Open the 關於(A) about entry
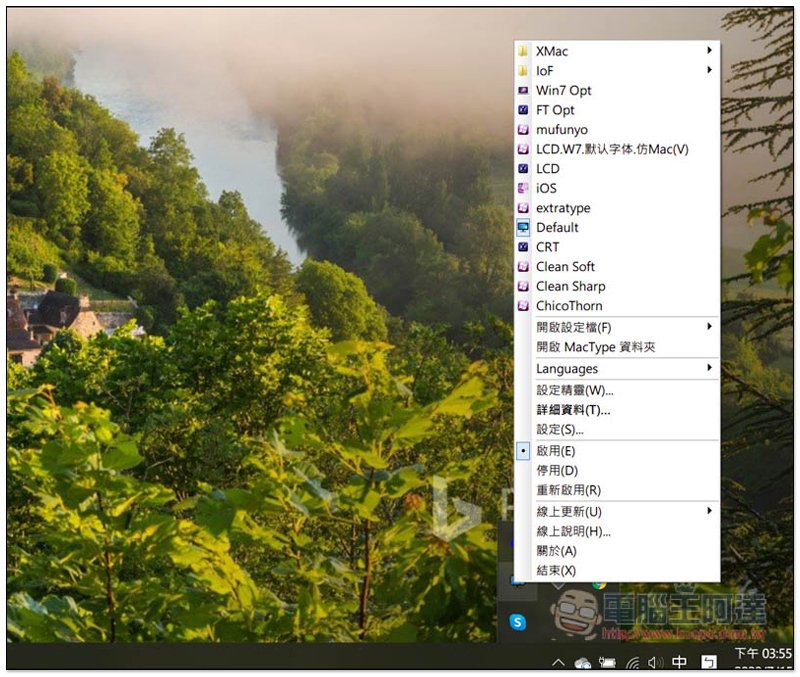800x677 pixels. click(617, 551)
